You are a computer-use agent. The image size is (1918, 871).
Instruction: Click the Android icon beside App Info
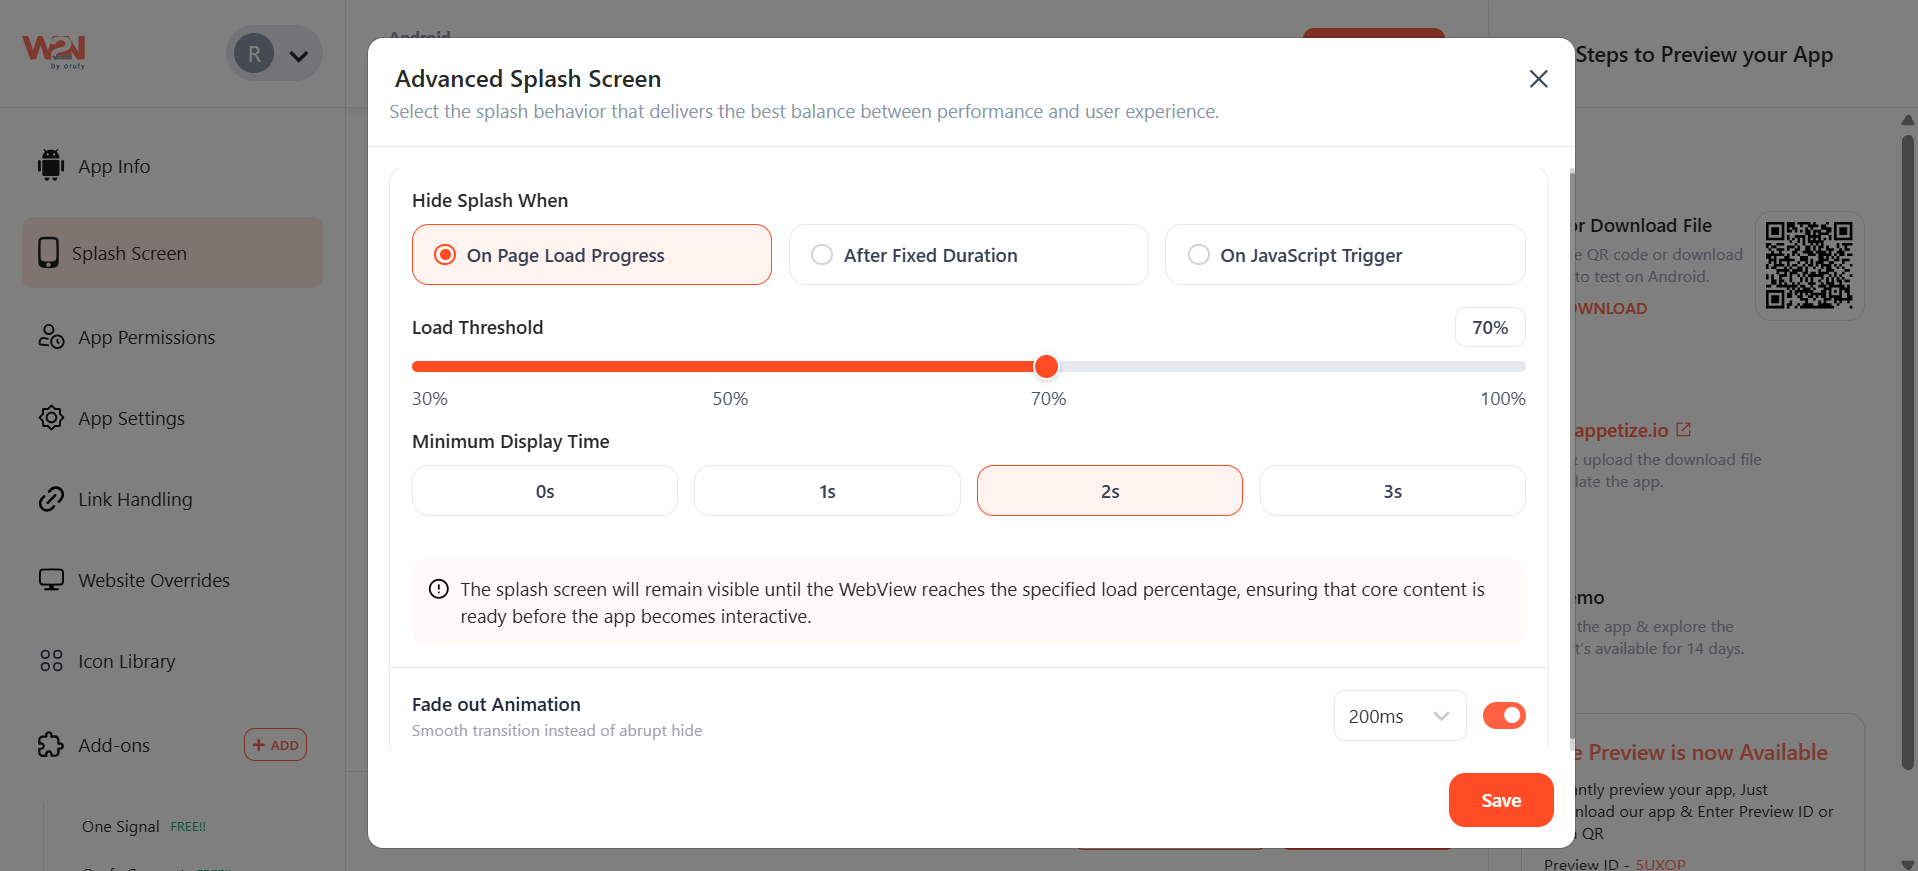tap(51, 166)
